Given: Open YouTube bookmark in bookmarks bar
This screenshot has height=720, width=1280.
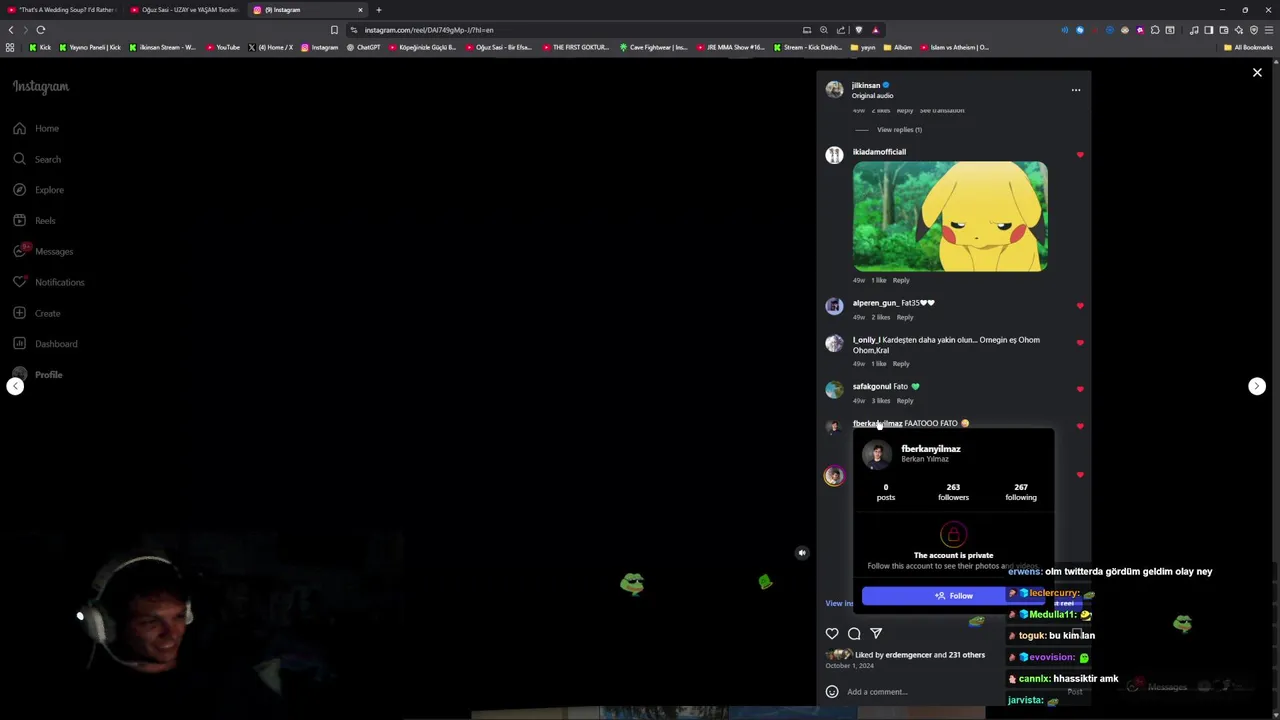Looking at the screenshot, I should (x=223, y=47).
